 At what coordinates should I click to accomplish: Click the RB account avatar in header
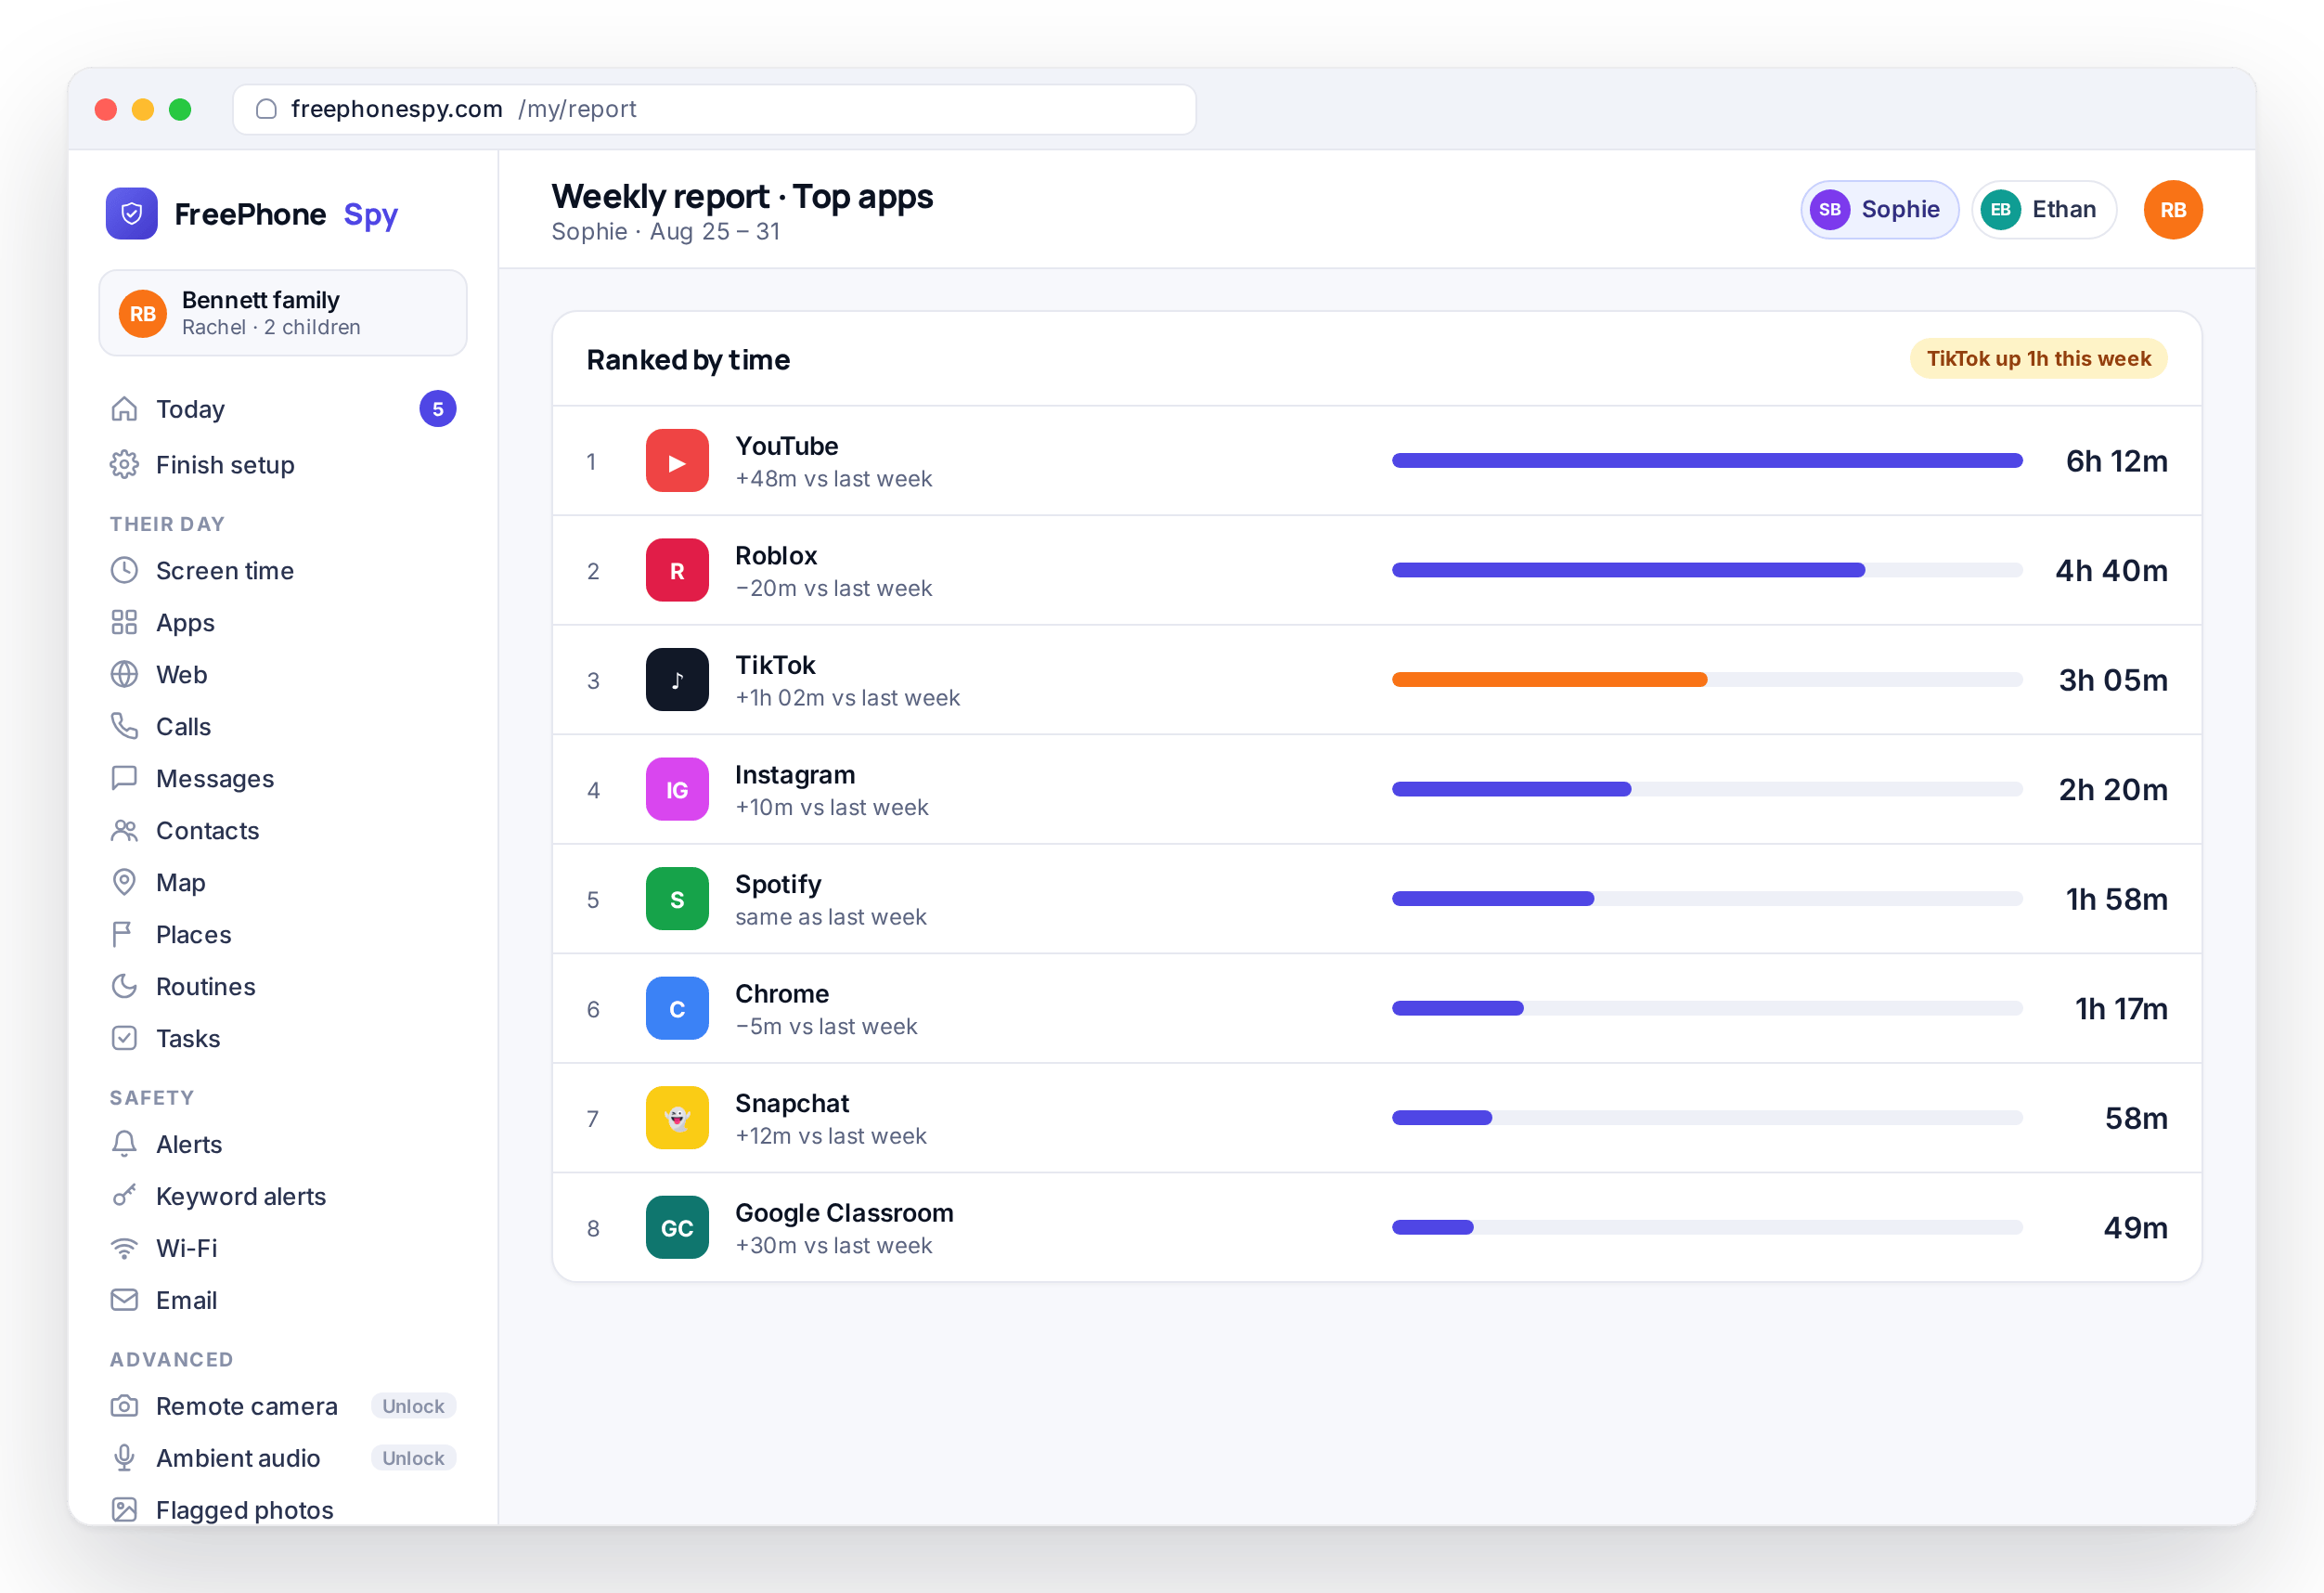2172,210
